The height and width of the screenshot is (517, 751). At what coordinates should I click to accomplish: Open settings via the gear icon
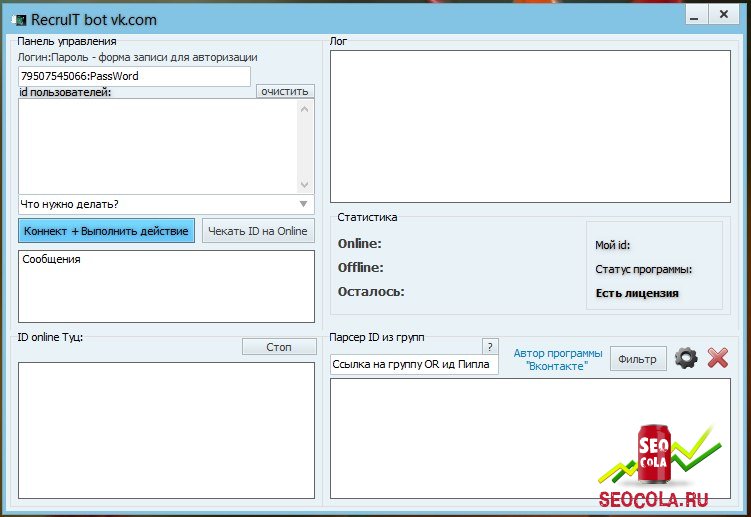[x=686, y=358]
